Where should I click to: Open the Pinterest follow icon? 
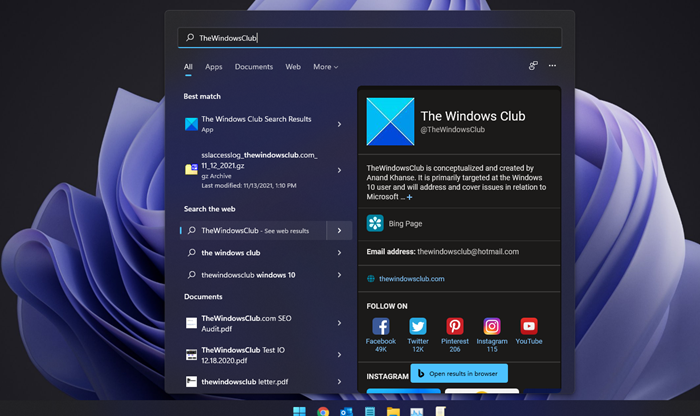point(455,326)
